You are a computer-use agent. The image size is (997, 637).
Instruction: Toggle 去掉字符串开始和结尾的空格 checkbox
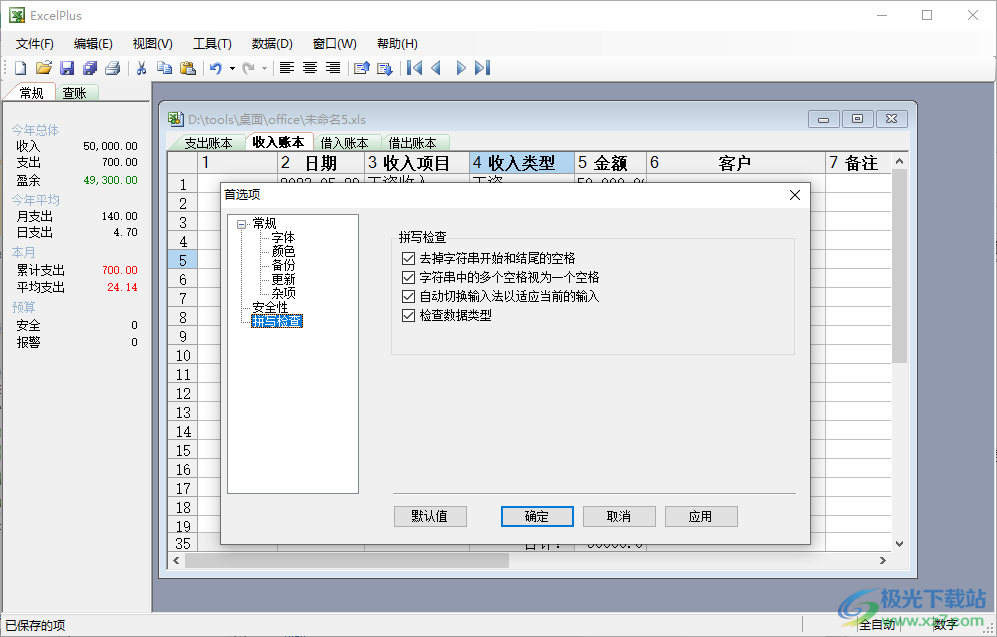pos(408,258)
